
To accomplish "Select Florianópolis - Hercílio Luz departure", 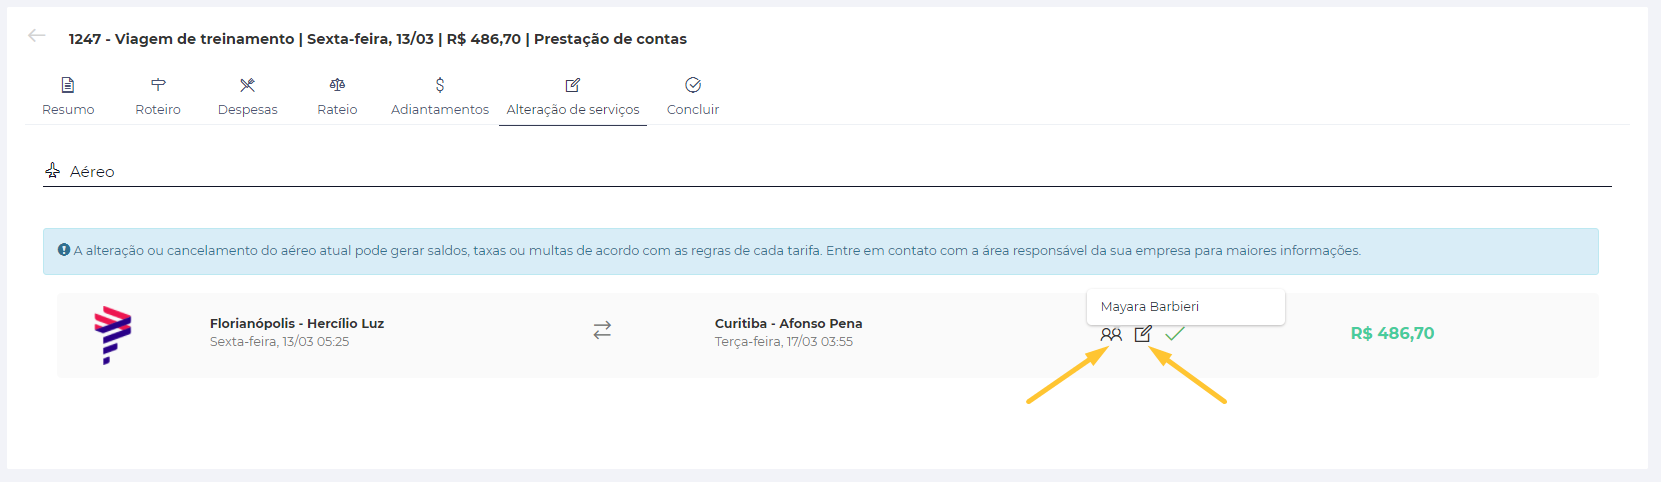I will pyautogui.click(x=297, y=324).
